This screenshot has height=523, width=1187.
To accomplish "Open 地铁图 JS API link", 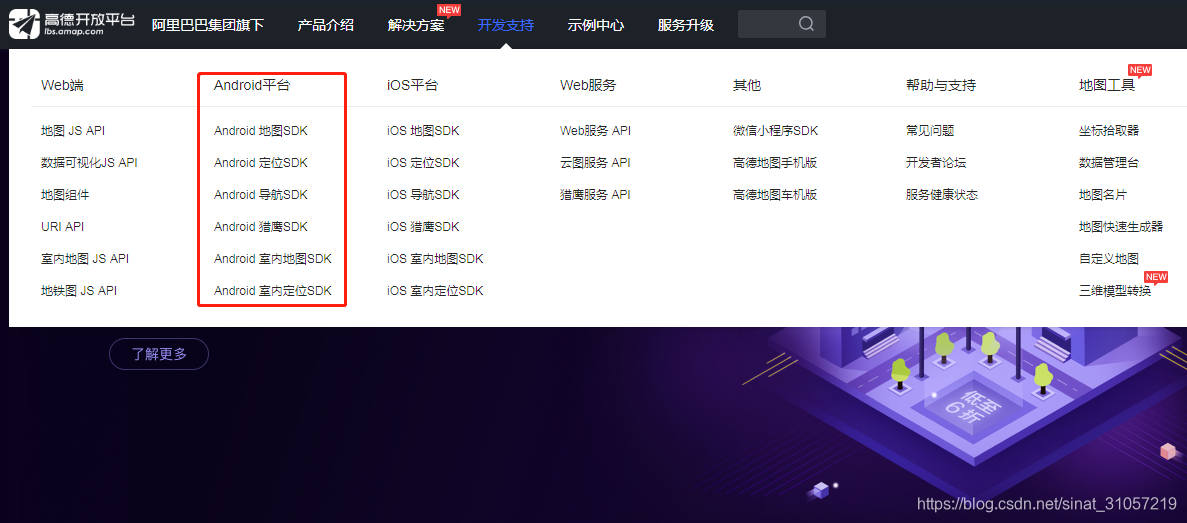I will click(79, 290).
